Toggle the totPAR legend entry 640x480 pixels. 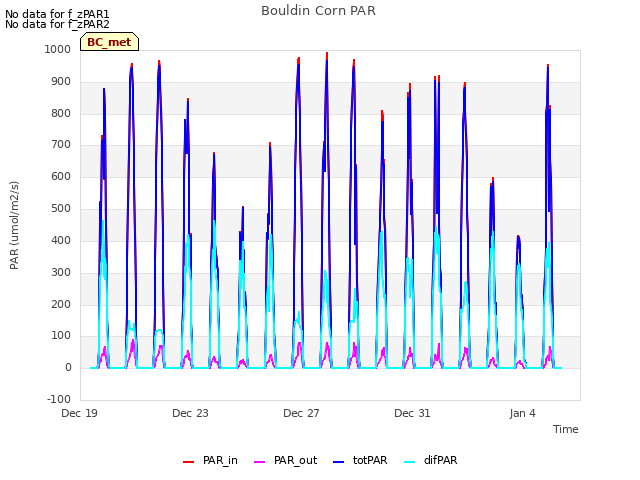point(360,460)
